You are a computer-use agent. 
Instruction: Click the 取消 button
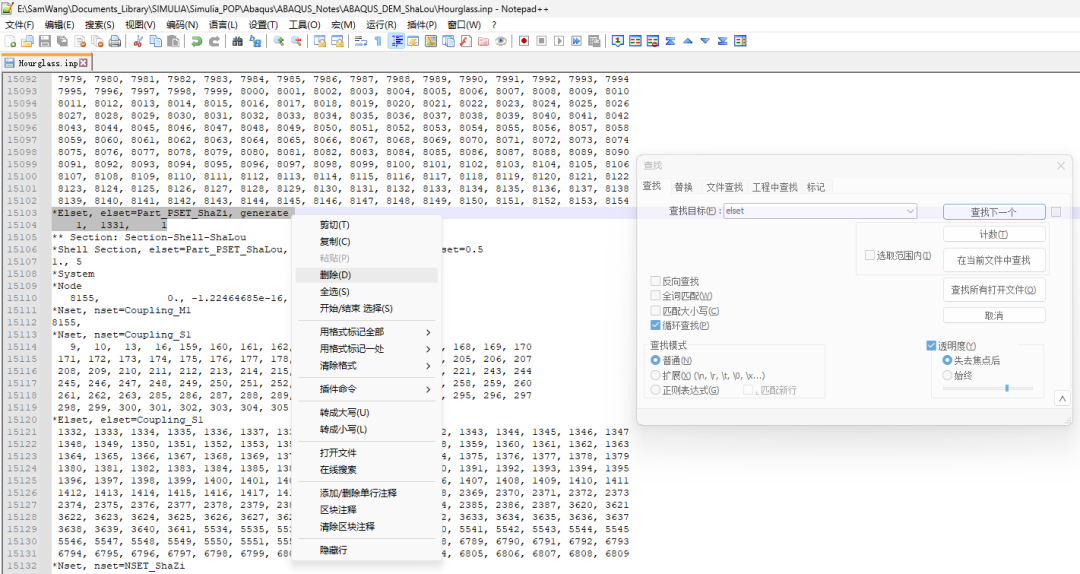[x=994, y=316]
